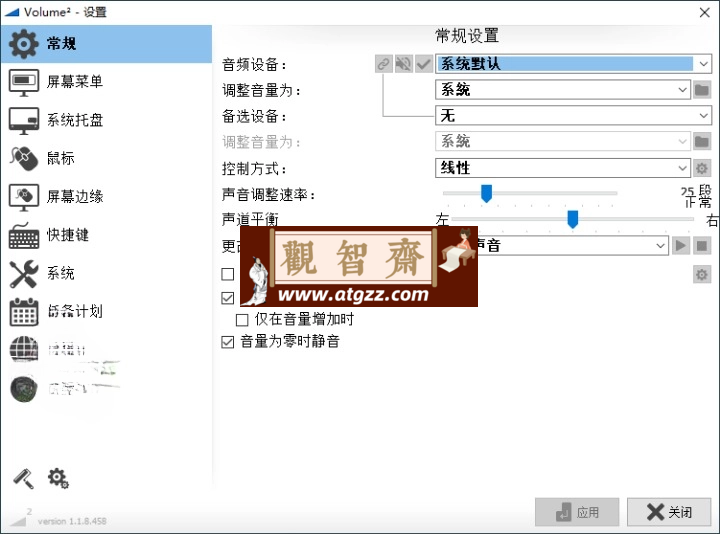Adjust the 声道平衡 left-right balance slider

tap(573, 219)
